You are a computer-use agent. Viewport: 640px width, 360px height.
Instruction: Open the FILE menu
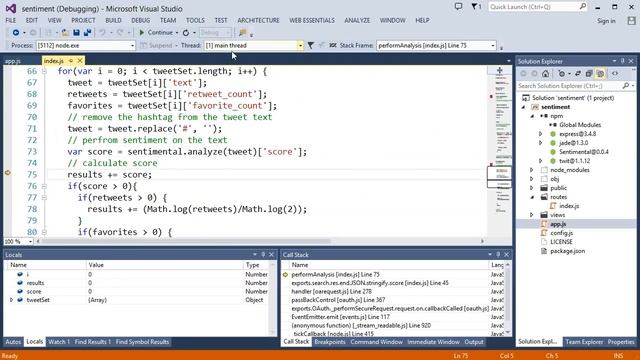[x=11, y=20]
